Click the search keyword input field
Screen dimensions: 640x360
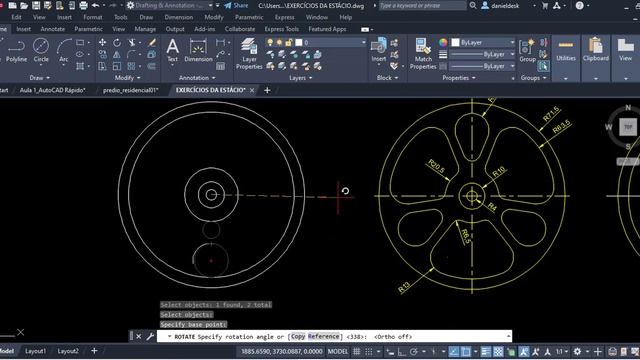point(422,6)
